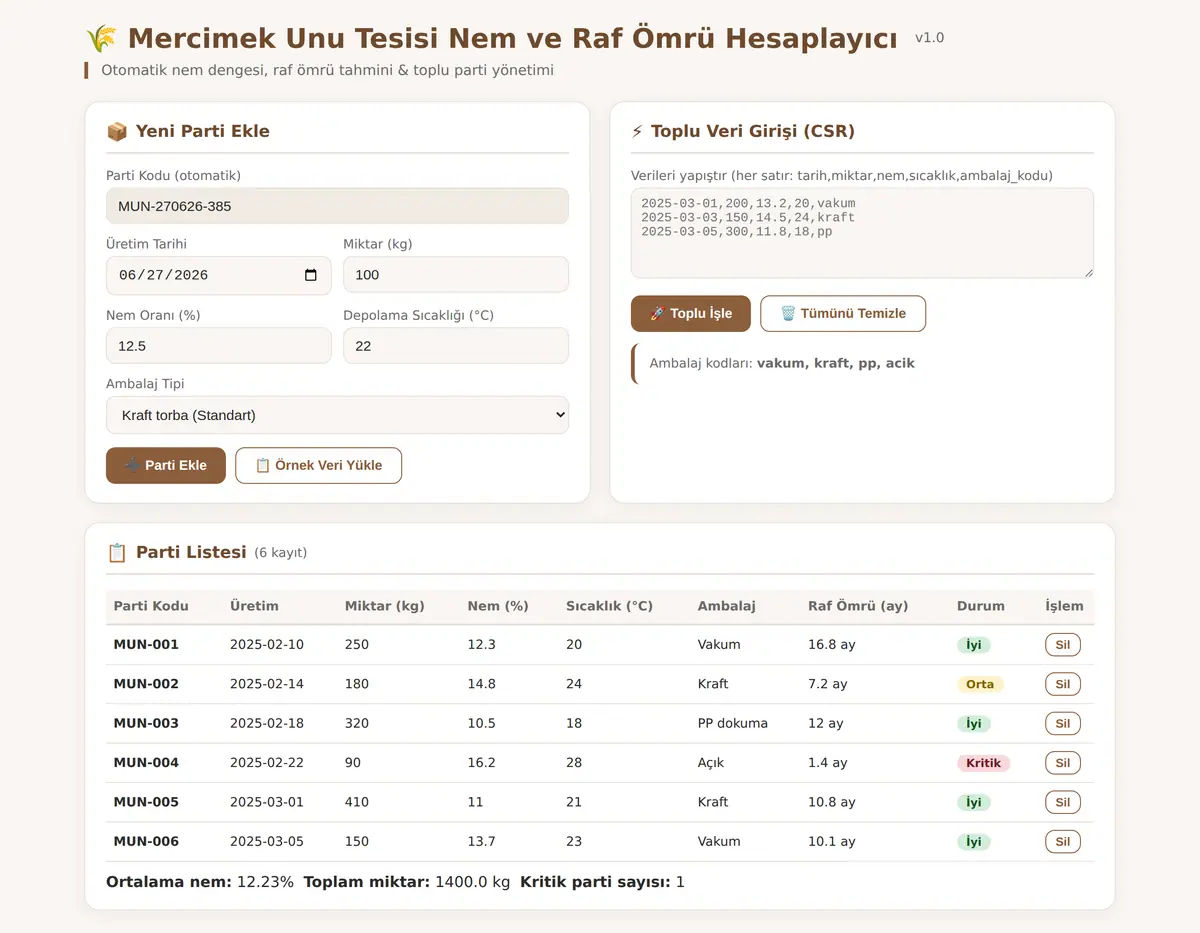Click into the bulk CSV textarea

tap(862, 233)
